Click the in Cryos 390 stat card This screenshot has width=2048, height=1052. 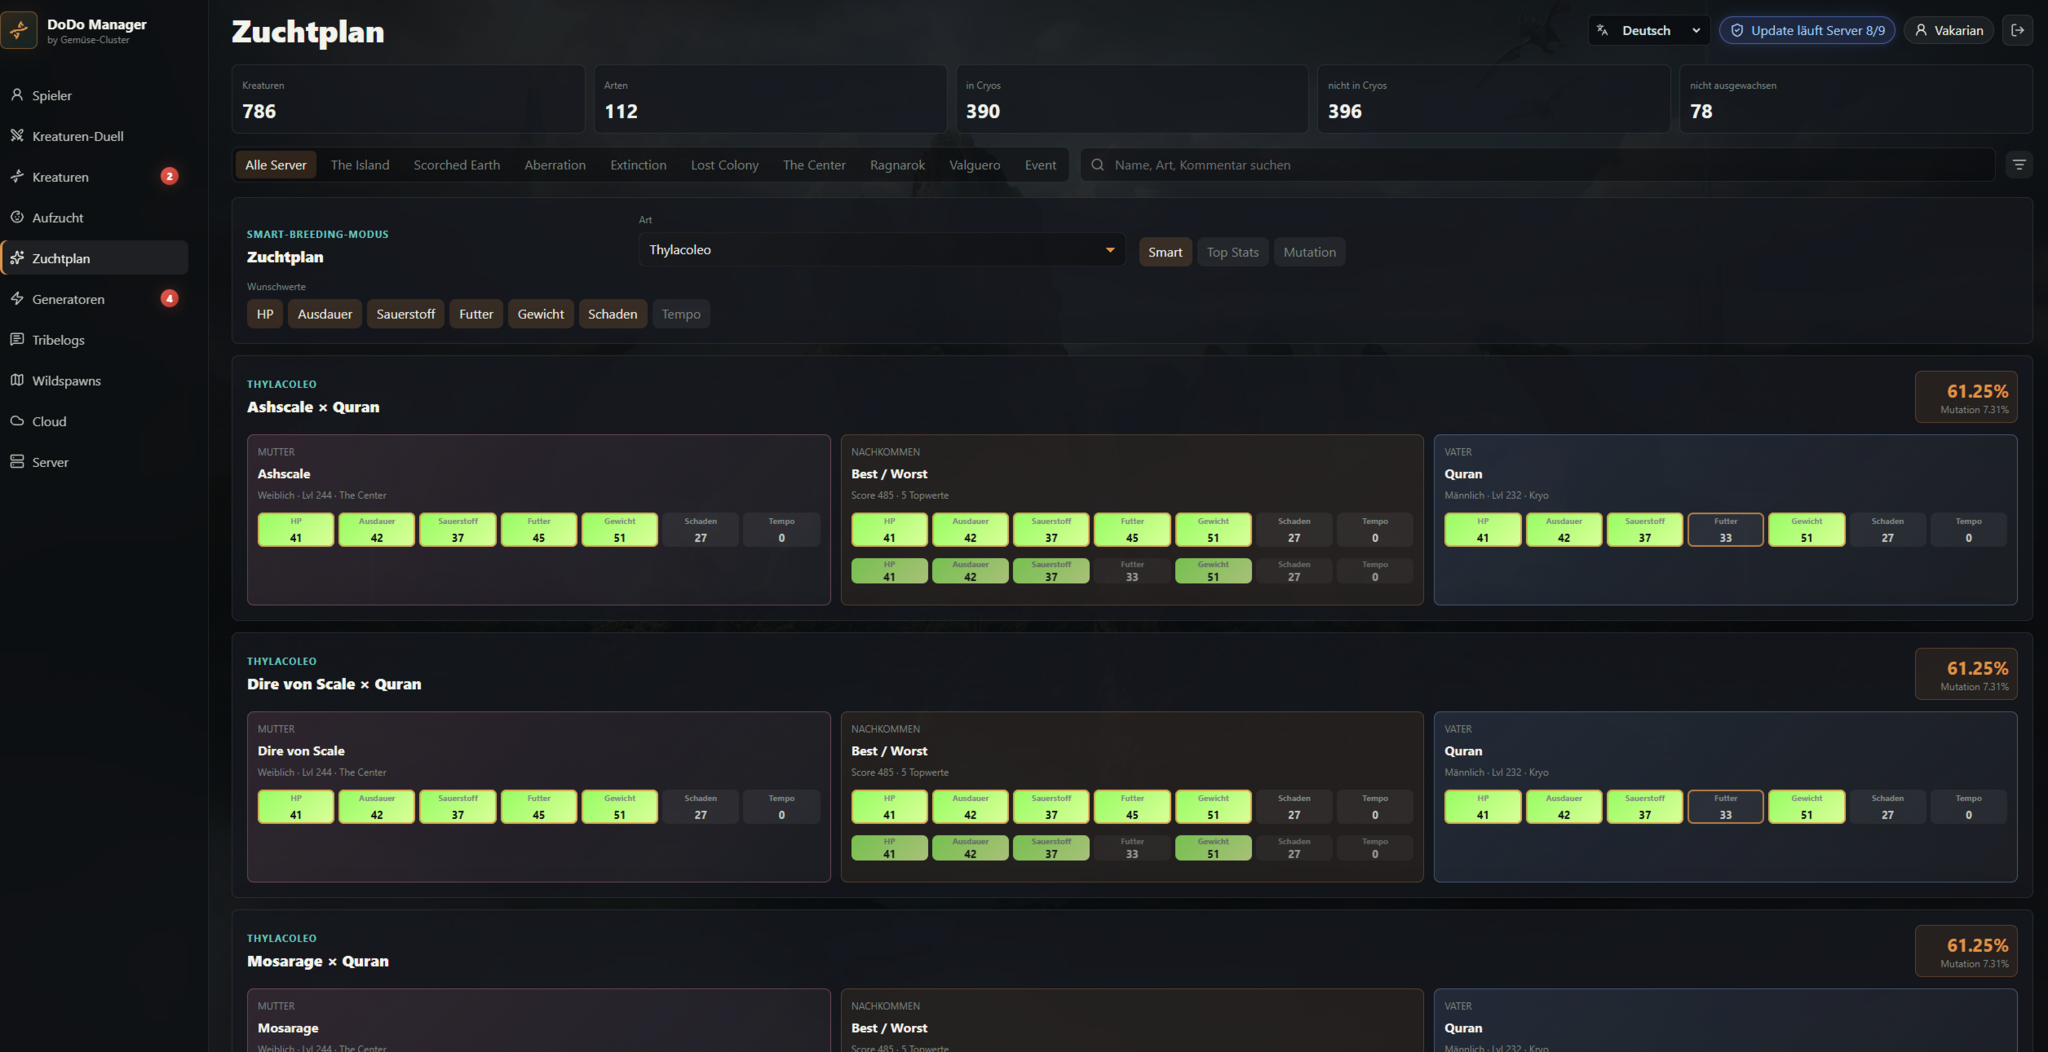pyautogui.click(x=1132, y=99)
